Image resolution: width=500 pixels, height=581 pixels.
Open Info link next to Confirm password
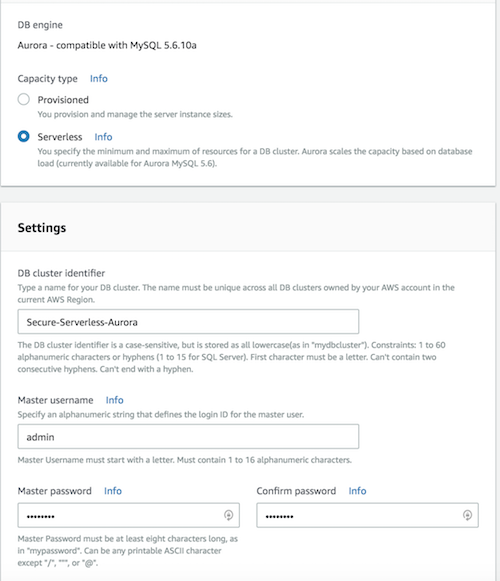coord(357,491)
